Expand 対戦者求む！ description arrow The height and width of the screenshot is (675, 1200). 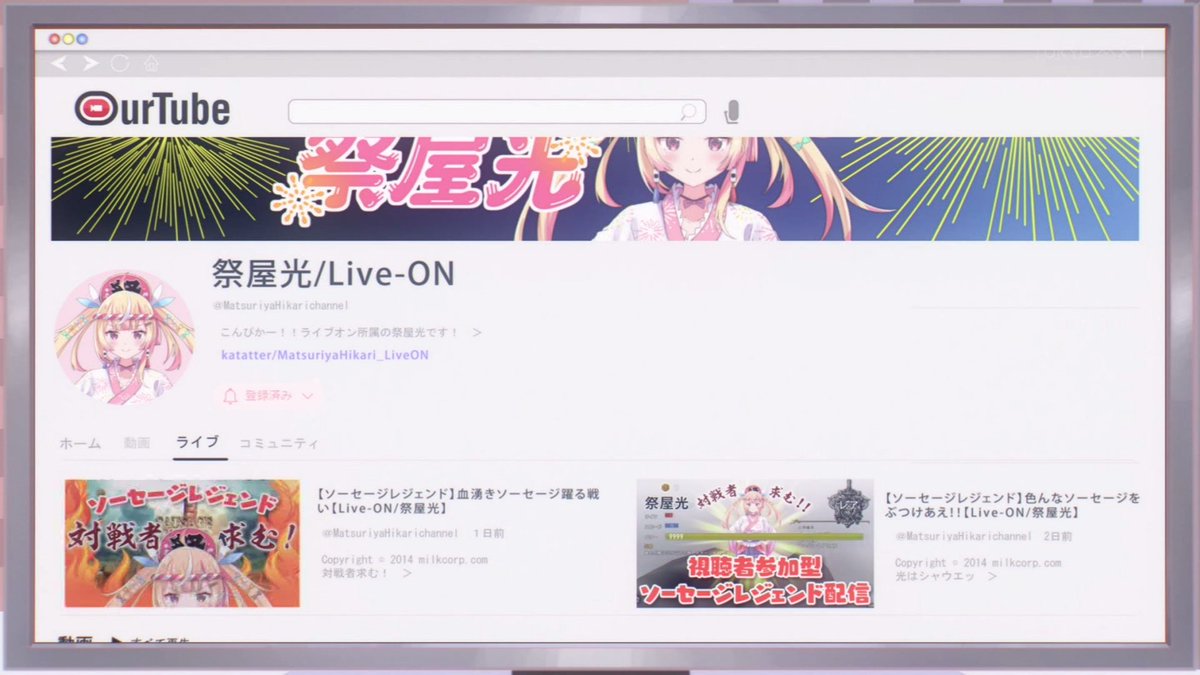407,574
